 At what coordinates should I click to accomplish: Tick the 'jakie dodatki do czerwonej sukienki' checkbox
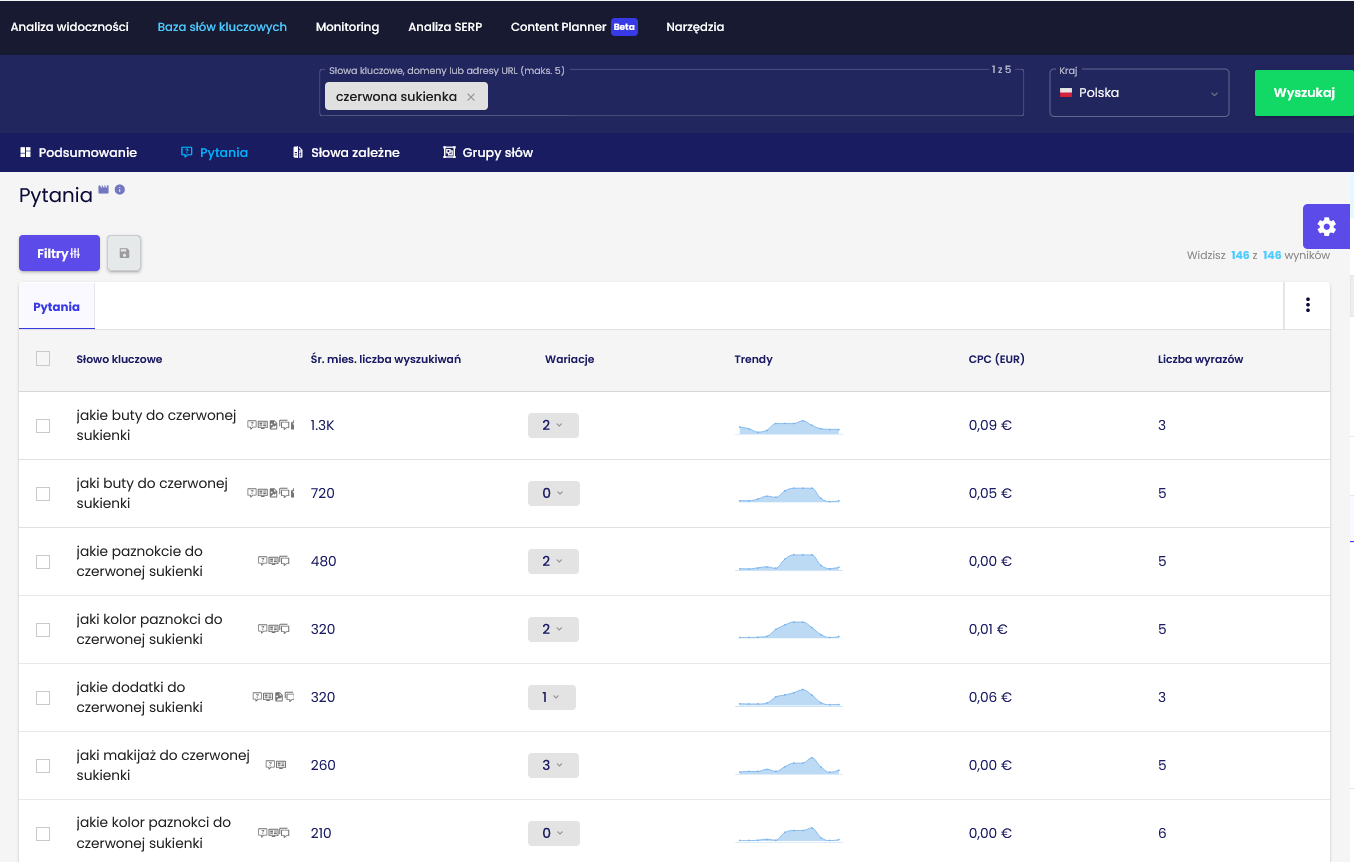43,698
